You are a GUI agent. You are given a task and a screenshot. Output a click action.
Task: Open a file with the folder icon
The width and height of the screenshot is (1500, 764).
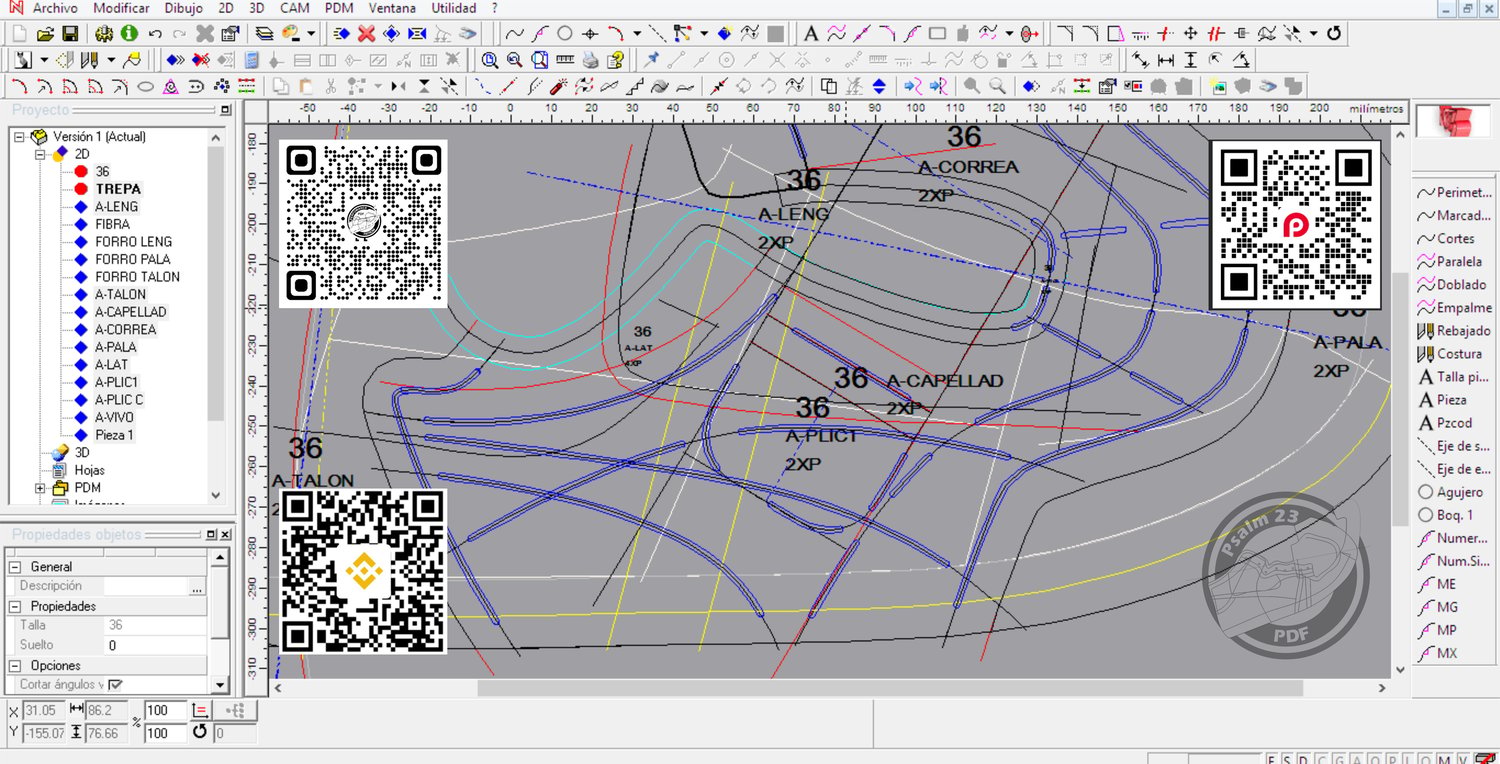pyautogui.click(x=45, y=33)
